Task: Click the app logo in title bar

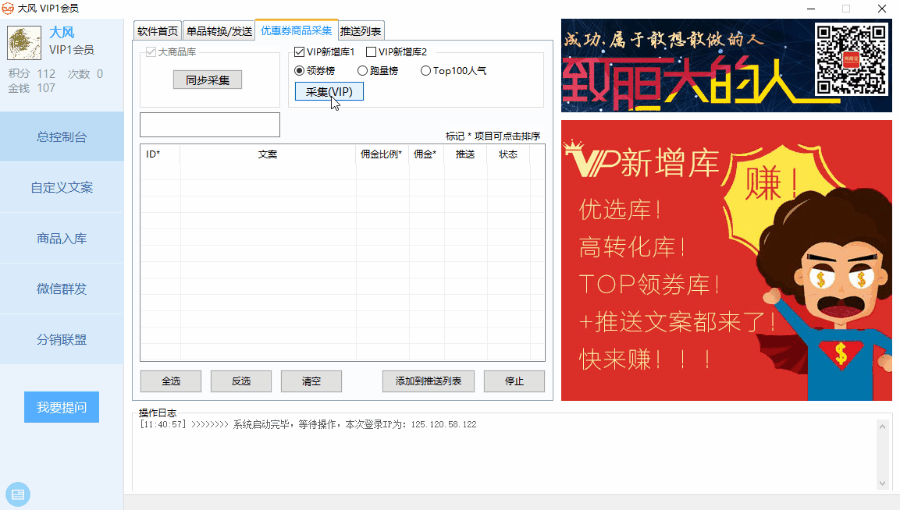Action: pos(8,8)
